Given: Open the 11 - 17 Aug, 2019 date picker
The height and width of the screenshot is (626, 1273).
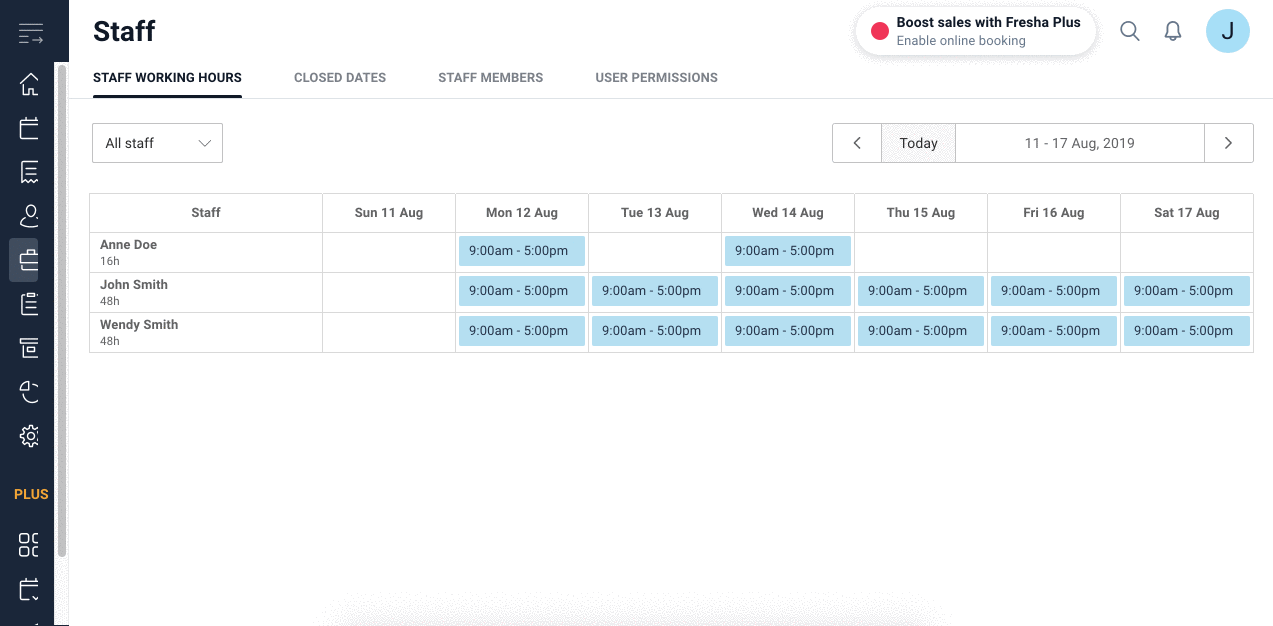Looking at the screenshot, I should (x=1080, y=143).
